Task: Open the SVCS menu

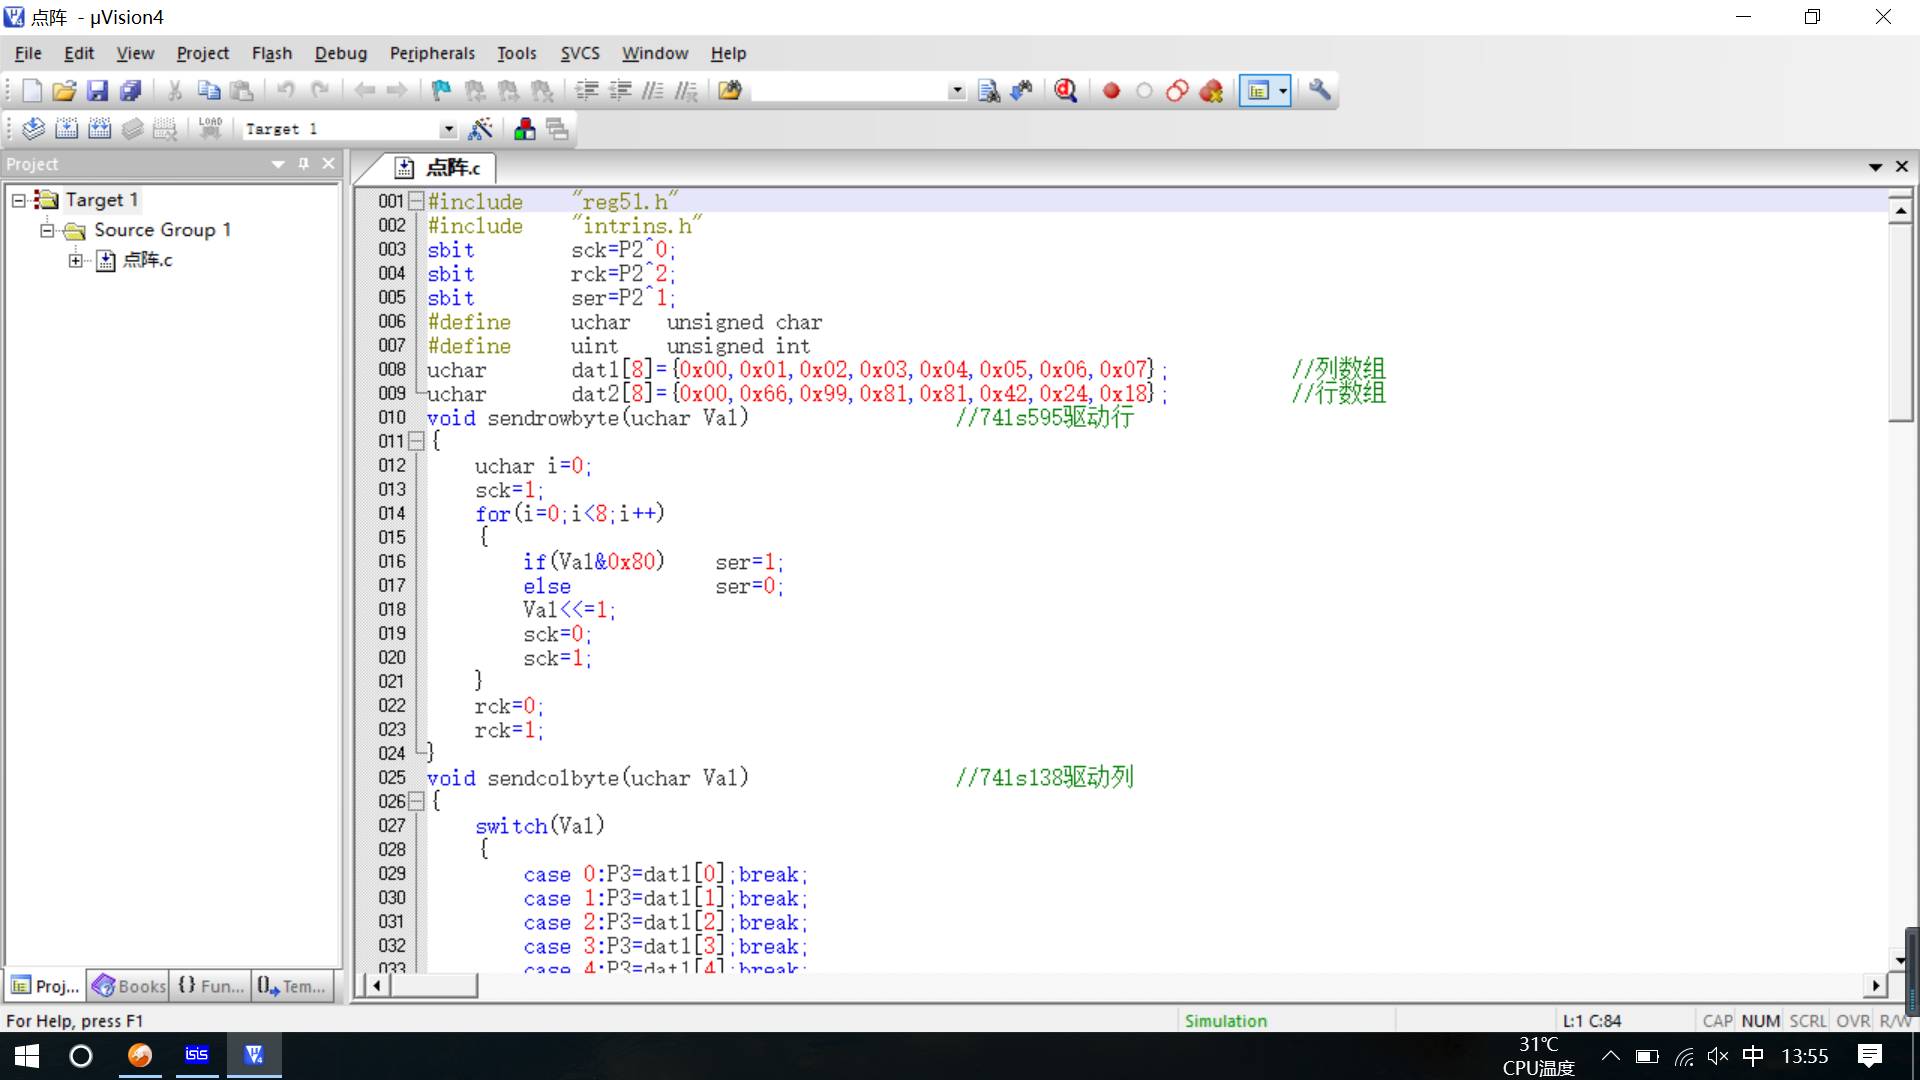Action: click(x=579, y=53)
